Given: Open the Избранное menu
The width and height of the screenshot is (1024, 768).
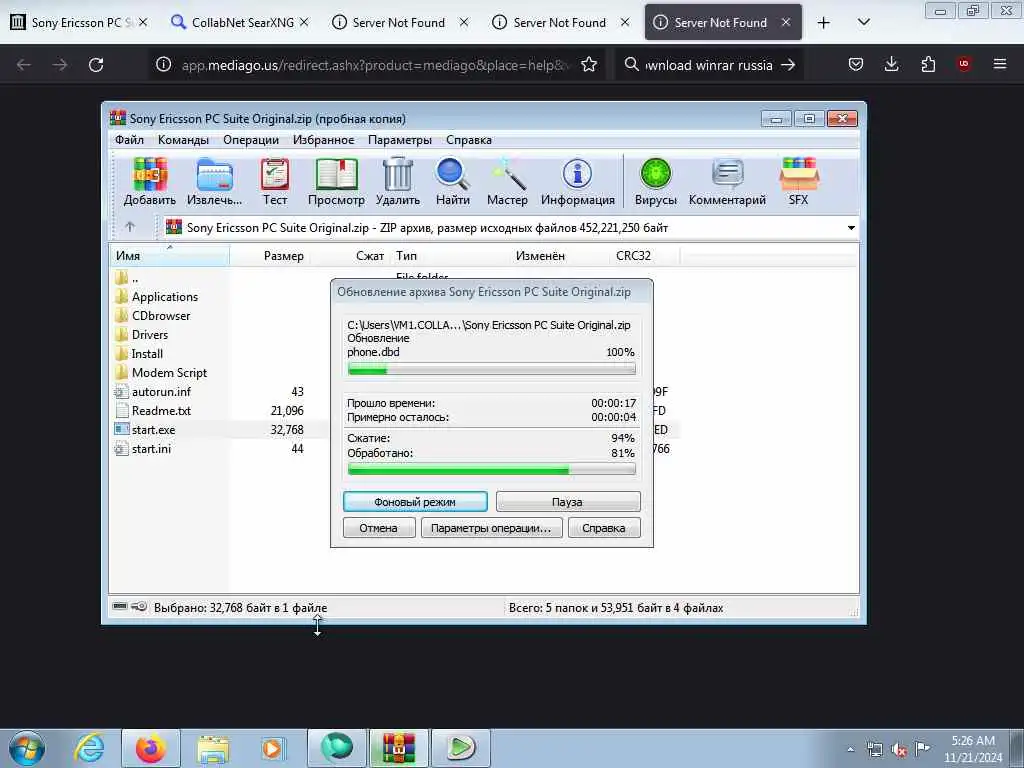Looking at the screenshot, I should 323,140.
